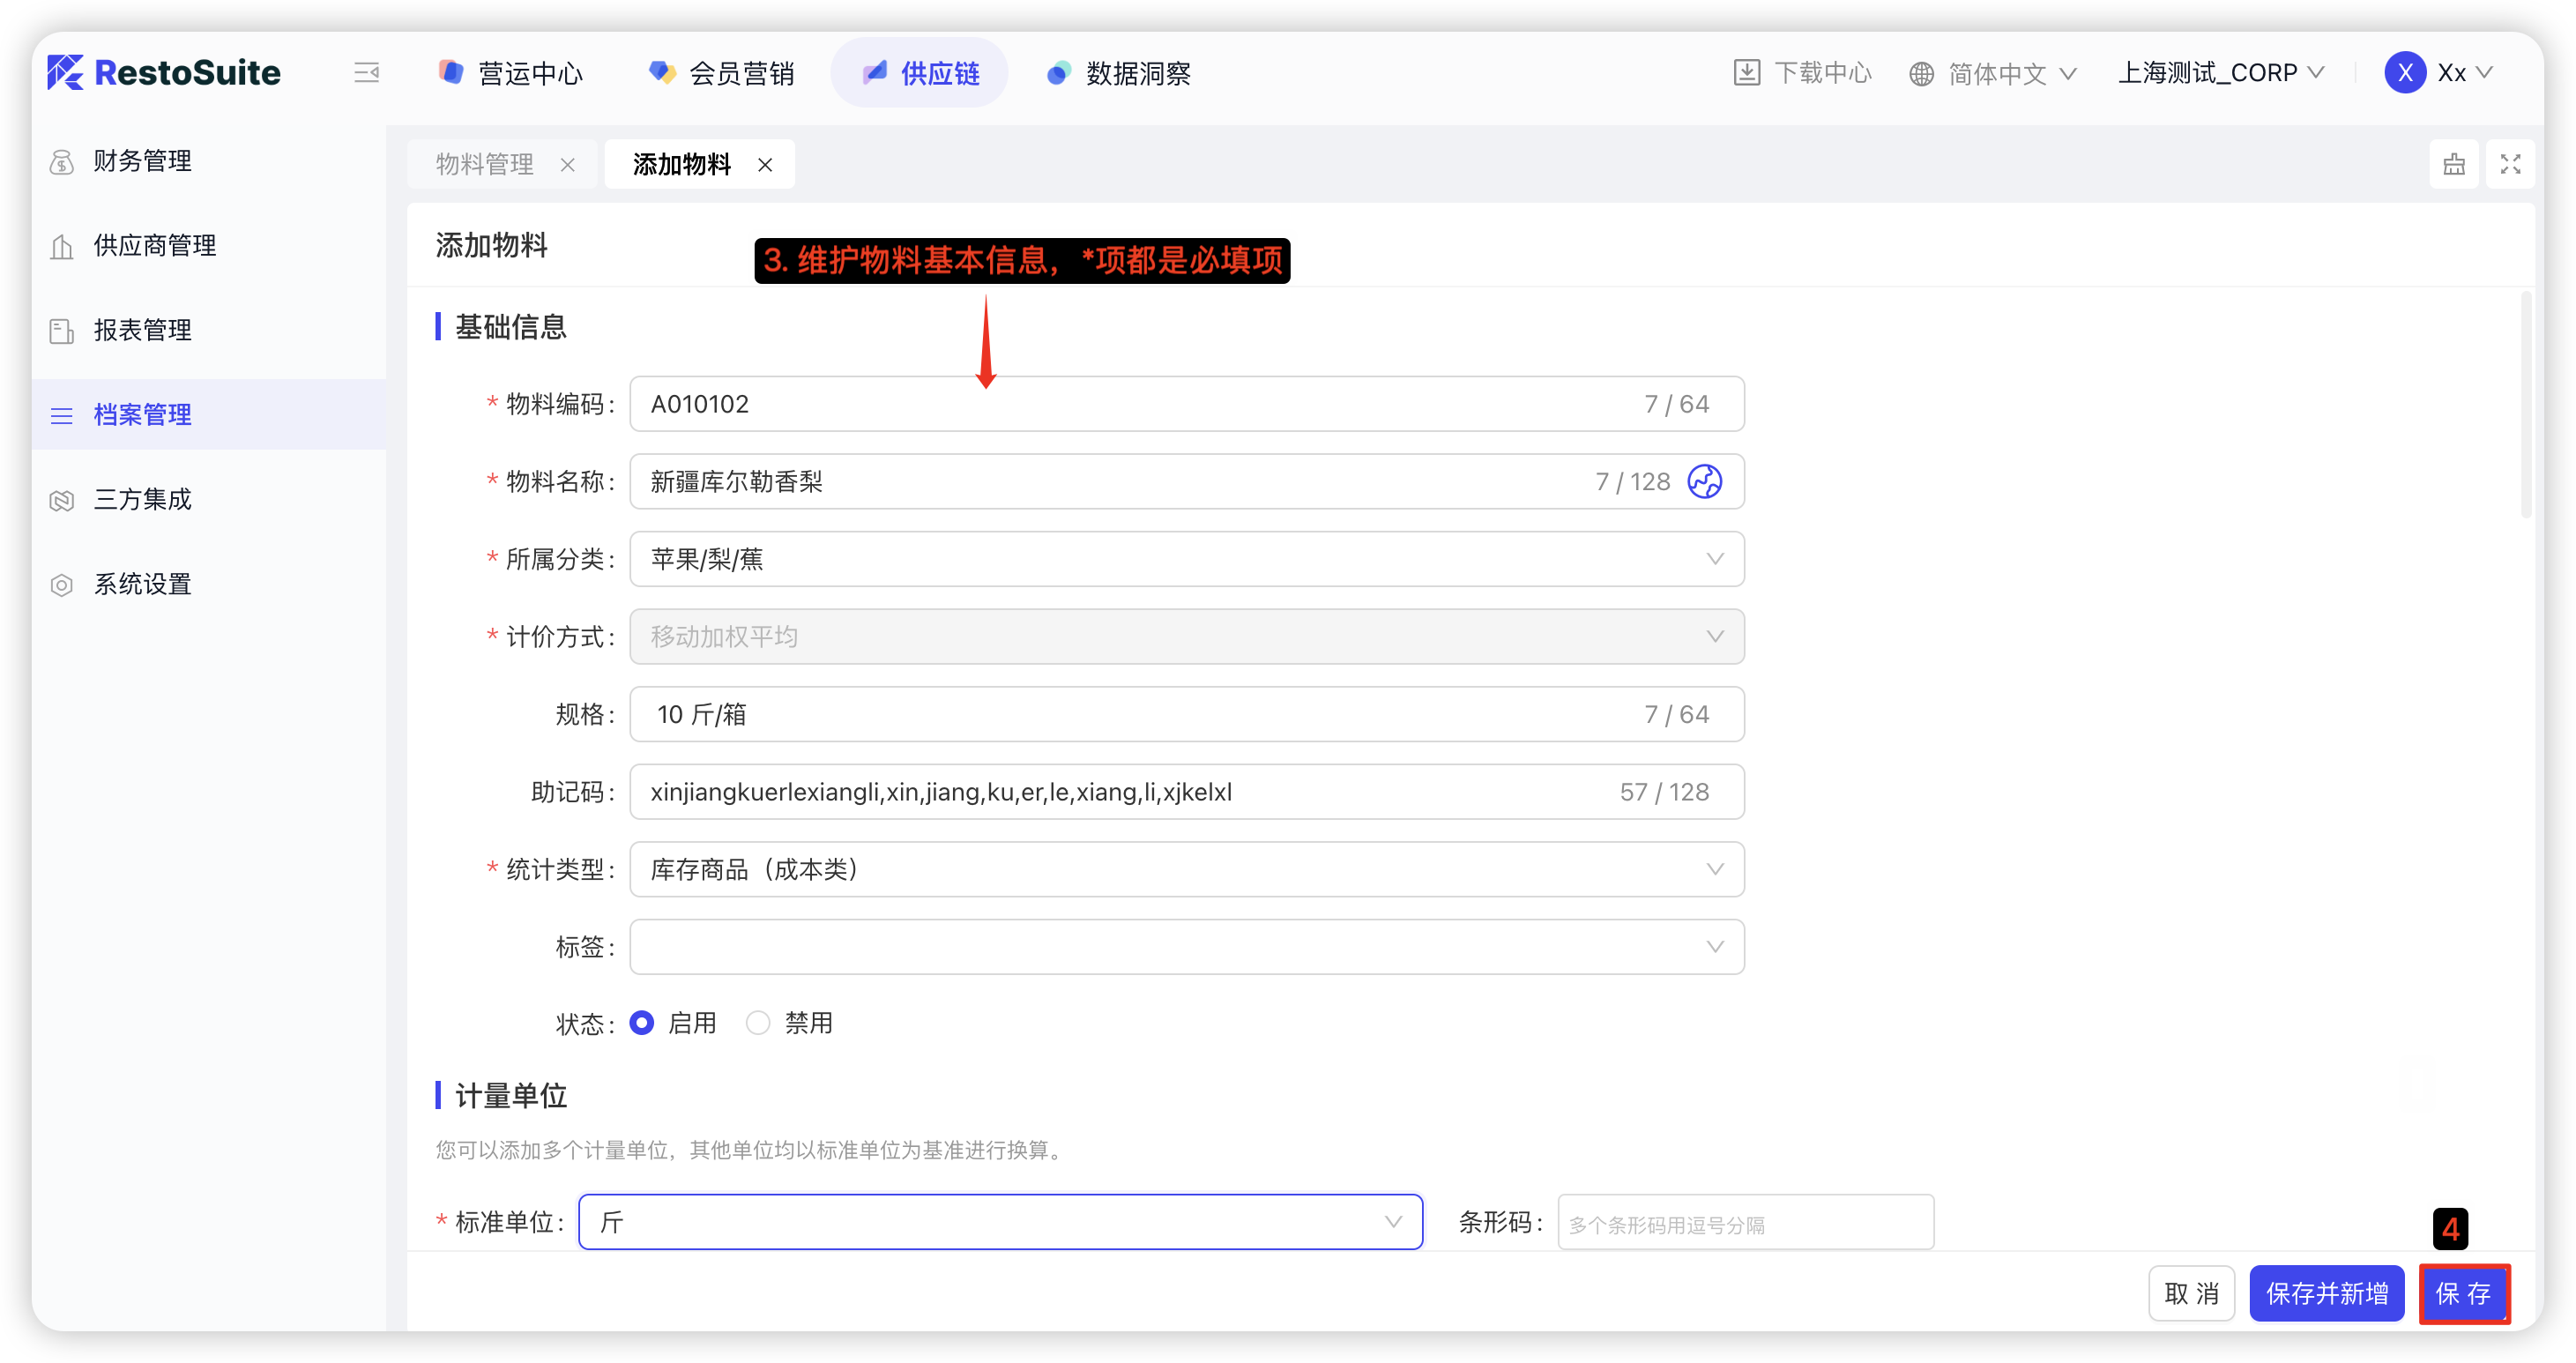Open 财务管理 in the sidebar
The height and width of the screenshot is (1363, 2576).
click(142, 161)
